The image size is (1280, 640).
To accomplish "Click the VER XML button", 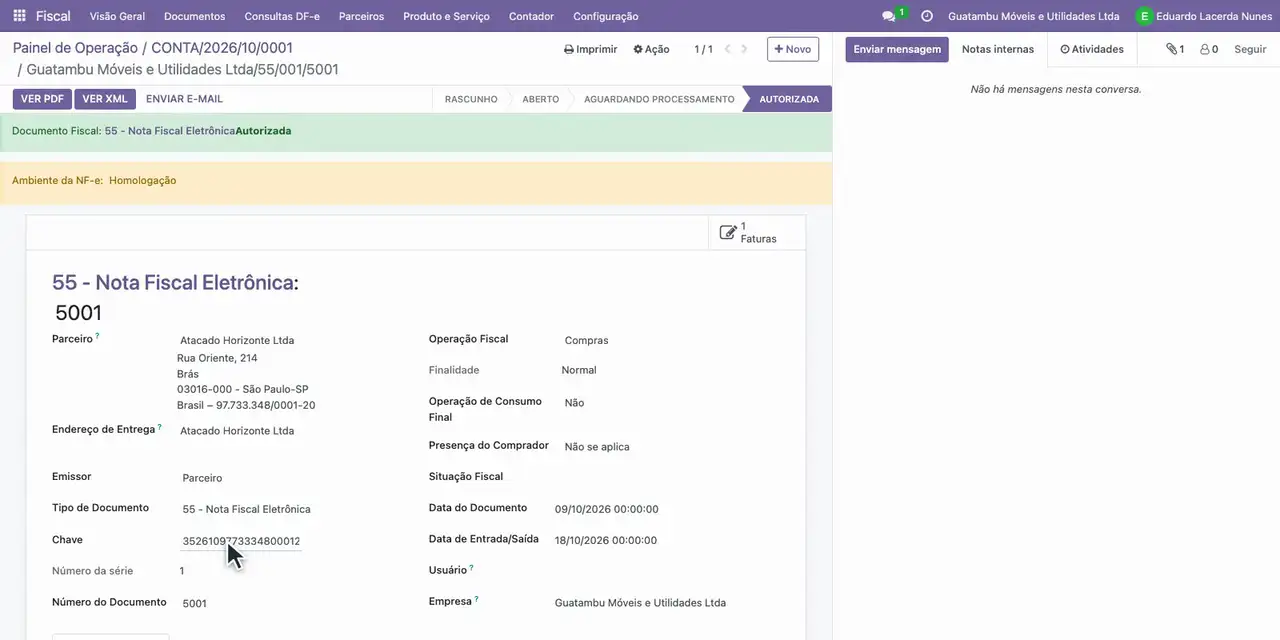I will click(x=105, y=99).
